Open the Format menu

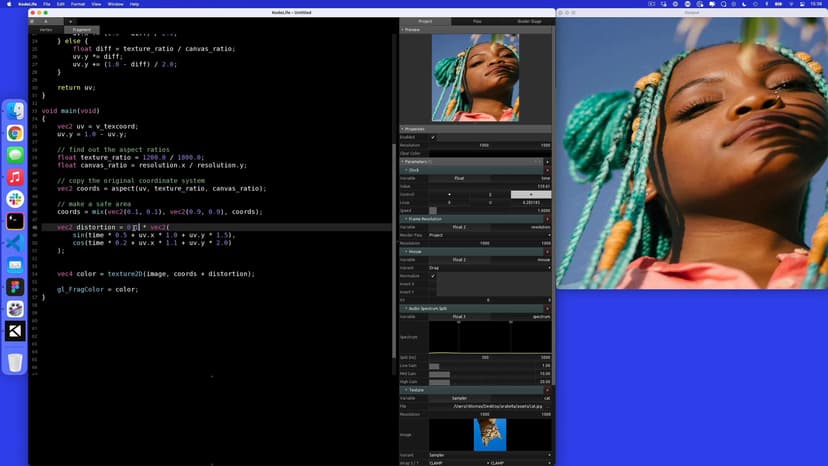click(78, 4)
